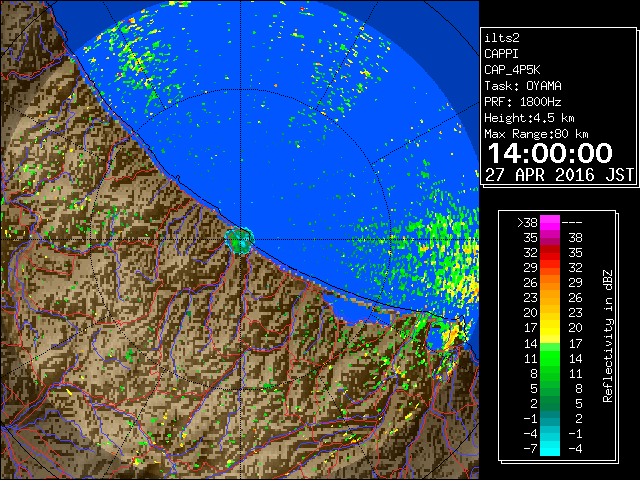Image resolution: width=640 pixels, height=480 pixels.
Task: Click the 'Max Range:80 km' line
Action: click(536, 134)
